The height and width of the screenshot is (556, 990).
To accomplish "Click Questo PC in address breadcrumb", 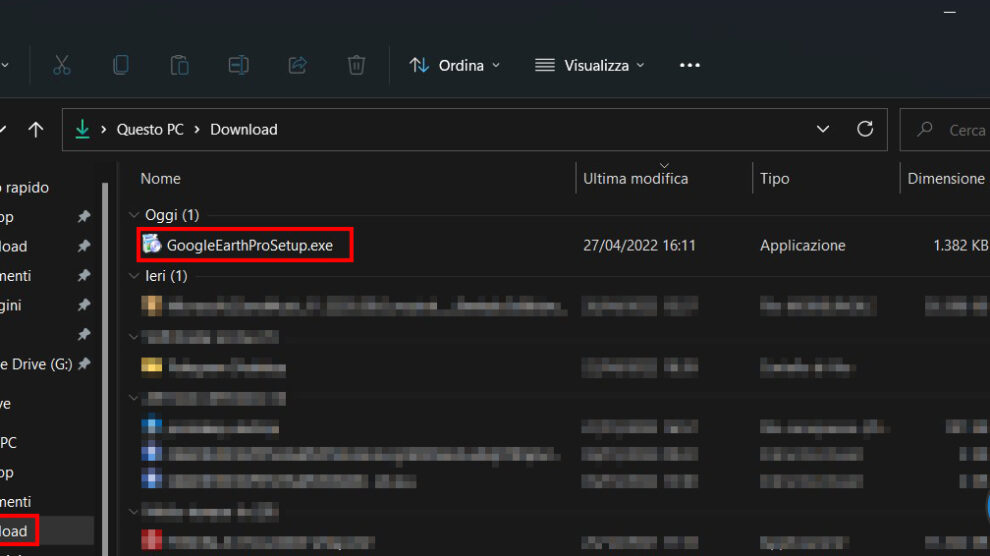I will pyautogui.click(x=153, y=129).
